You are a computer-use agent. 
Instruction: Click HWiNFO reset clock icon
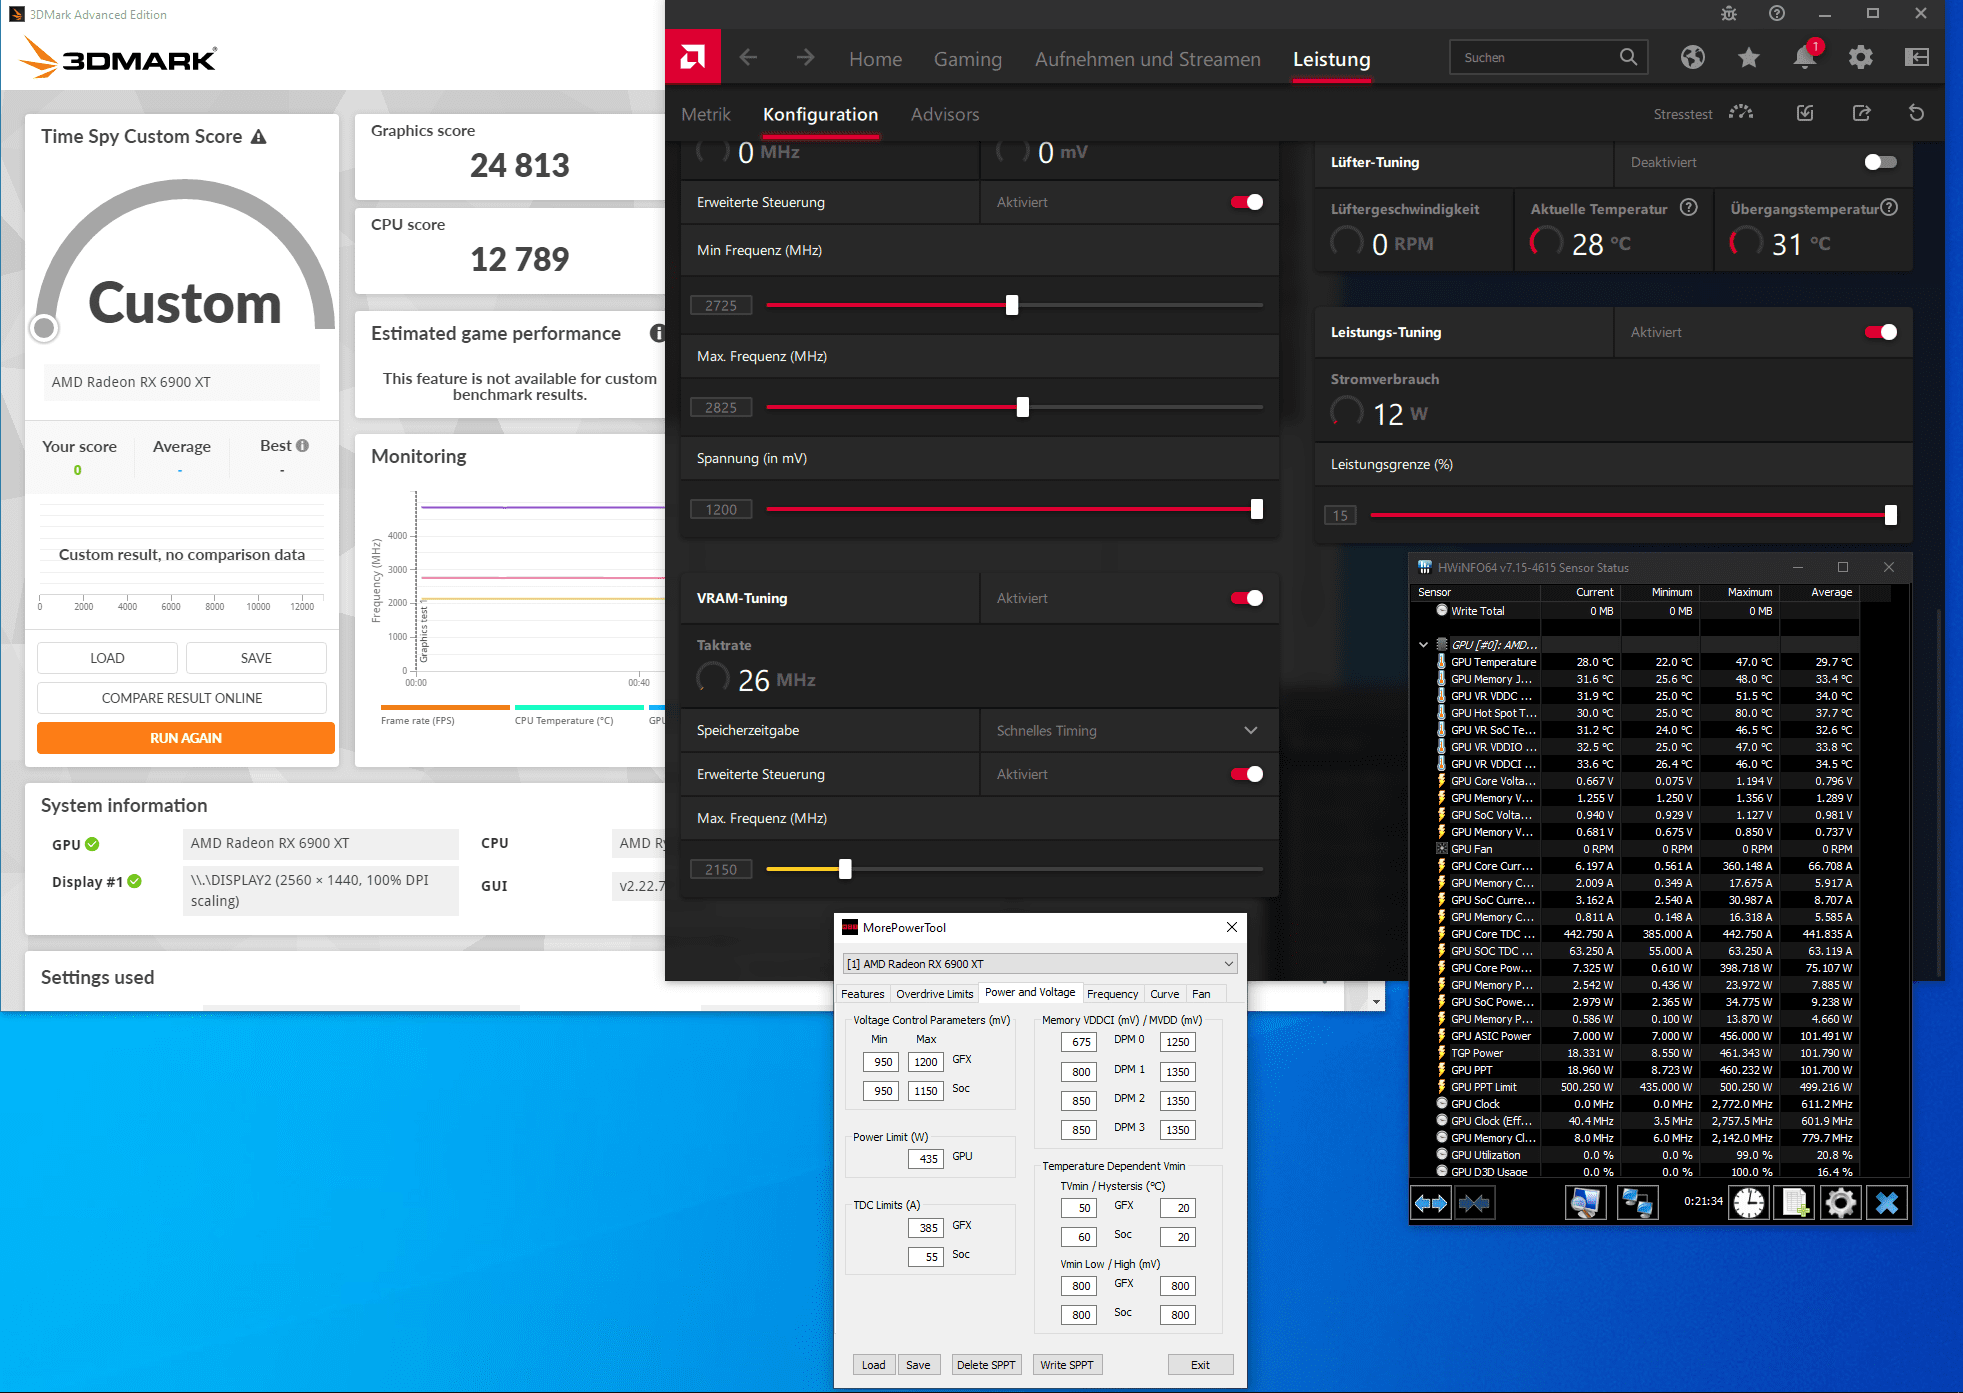pos(1748,1202)
